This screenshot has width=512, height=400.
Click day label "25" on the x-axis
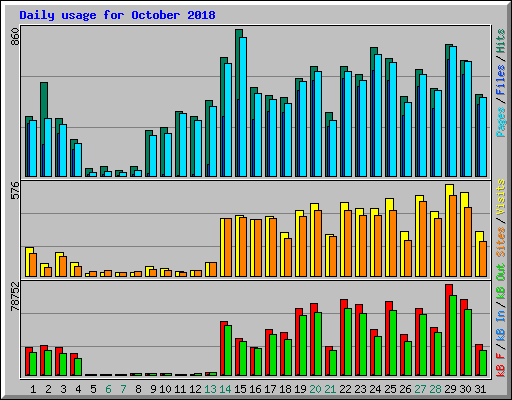390,389
